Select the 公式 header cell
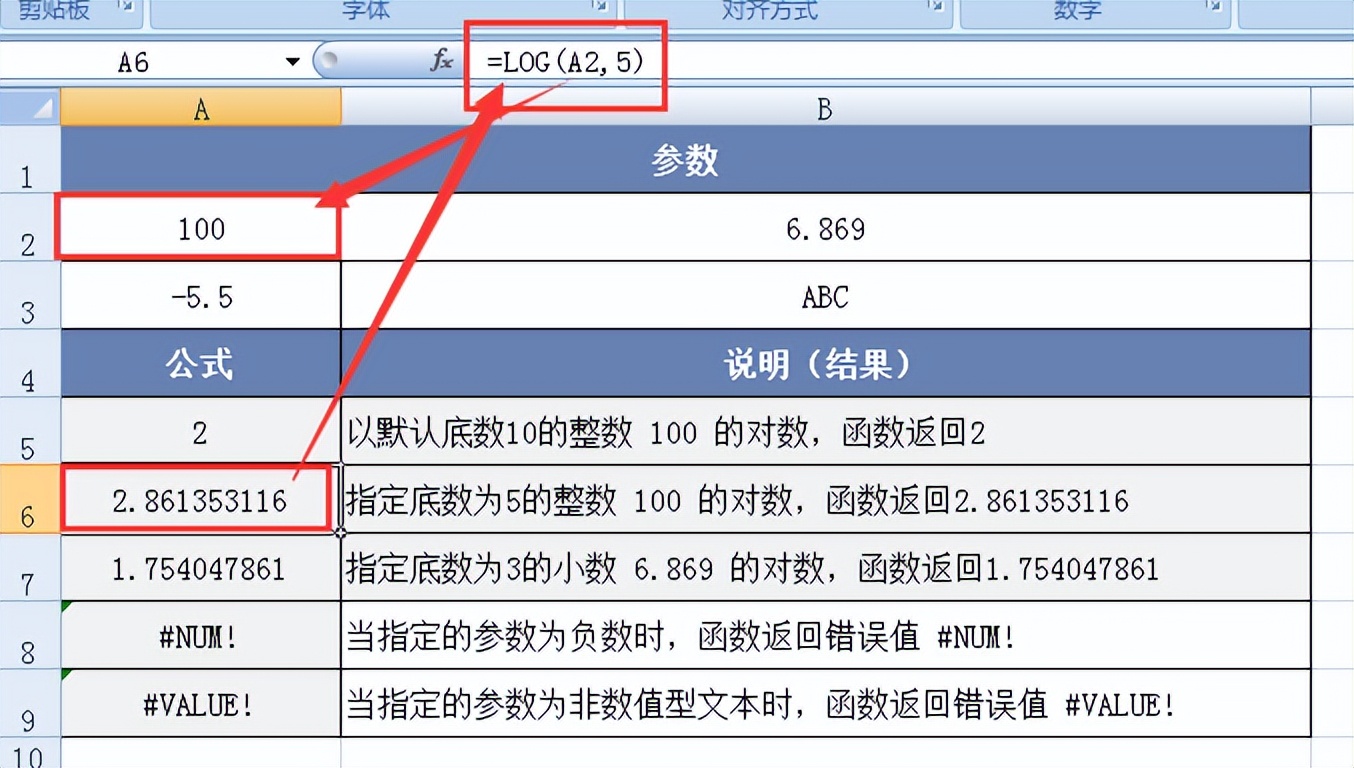Viewport: 1354px width, 768px height. click(201, 364)
